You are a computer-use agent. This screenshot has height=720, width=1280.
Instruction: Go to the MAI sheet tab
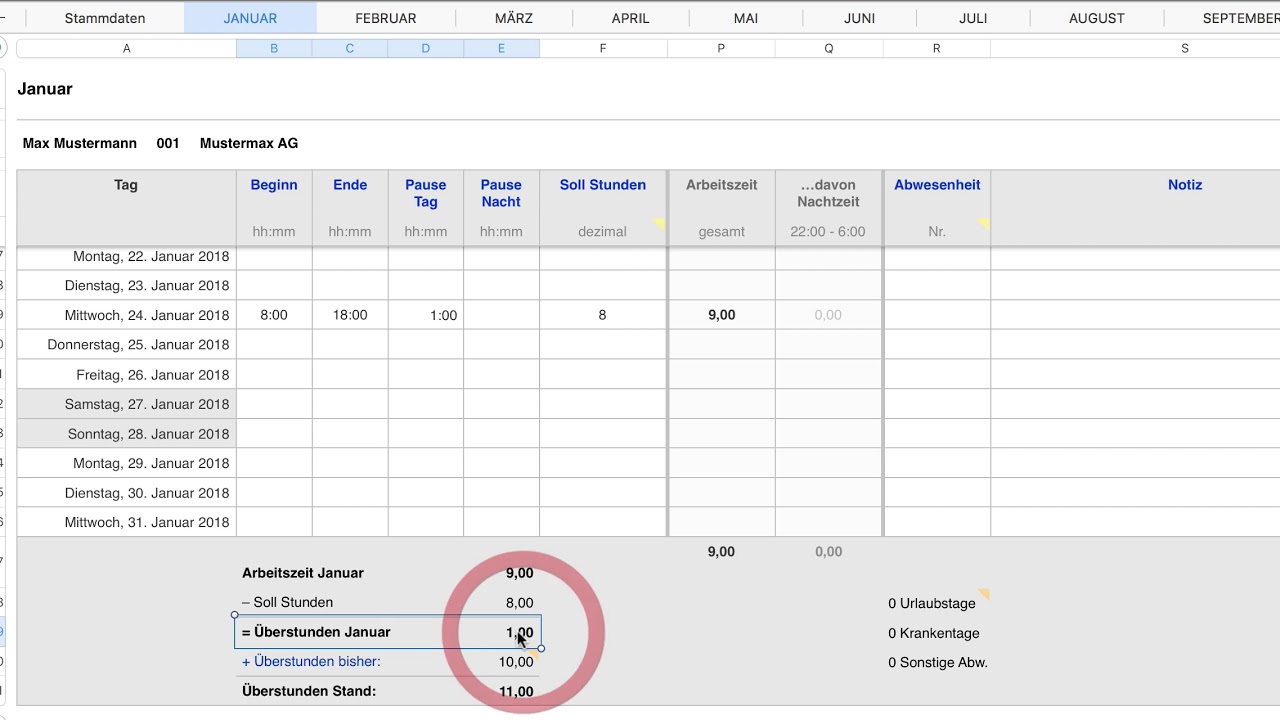click(x=746, y=18)
